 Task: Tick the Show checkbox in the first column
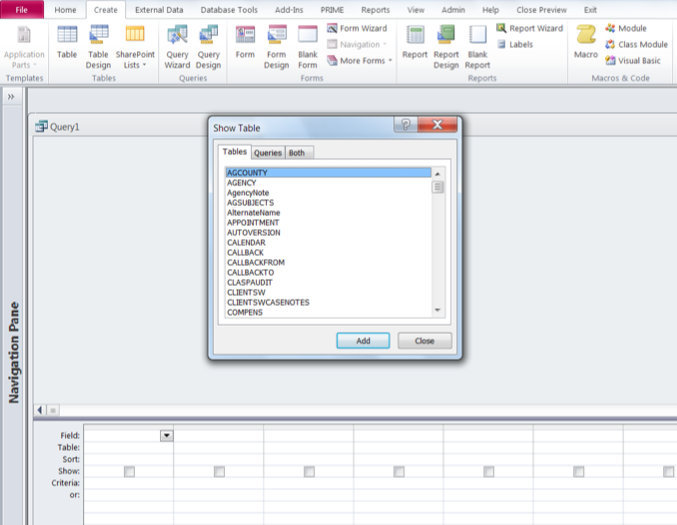tap(129, 471)
